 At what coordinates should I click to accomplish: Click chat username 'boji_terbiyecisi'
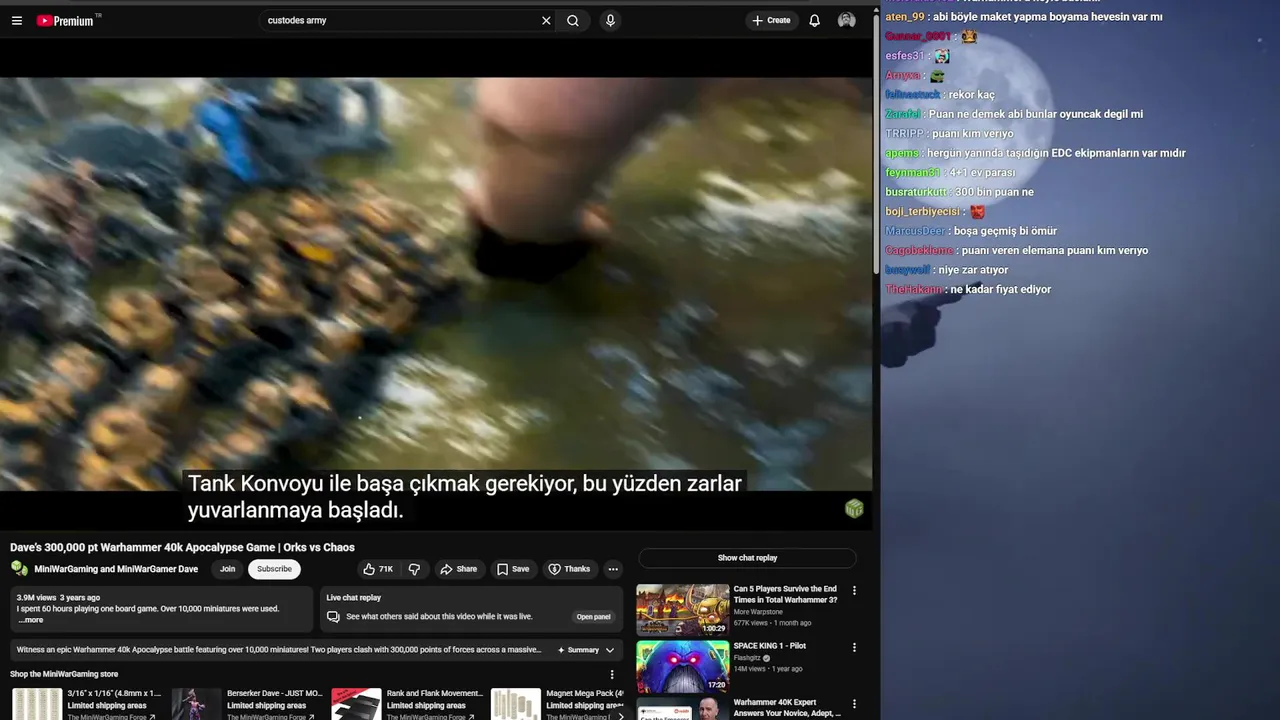pyautogui.click(x=923, y=212)
